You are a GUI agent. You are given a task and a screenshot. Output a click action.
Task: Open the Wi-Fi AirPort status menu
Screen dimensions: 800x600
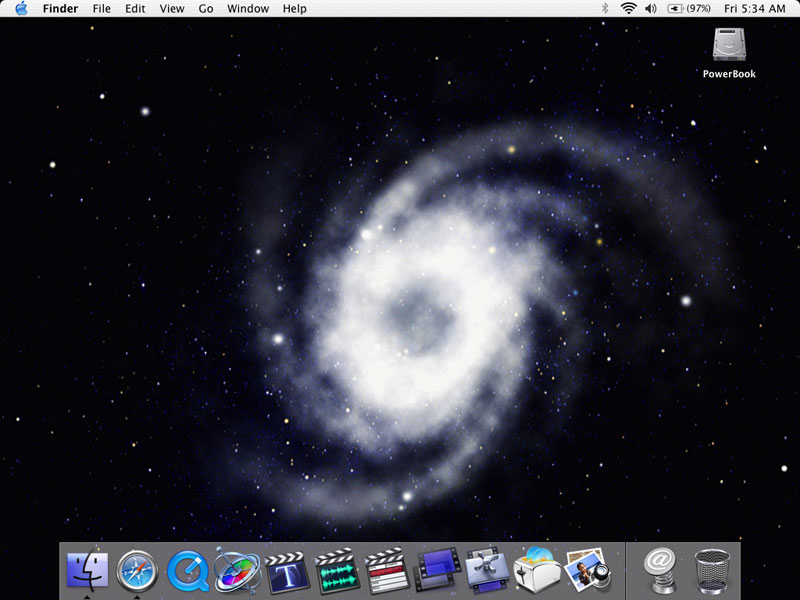point(629,8)
